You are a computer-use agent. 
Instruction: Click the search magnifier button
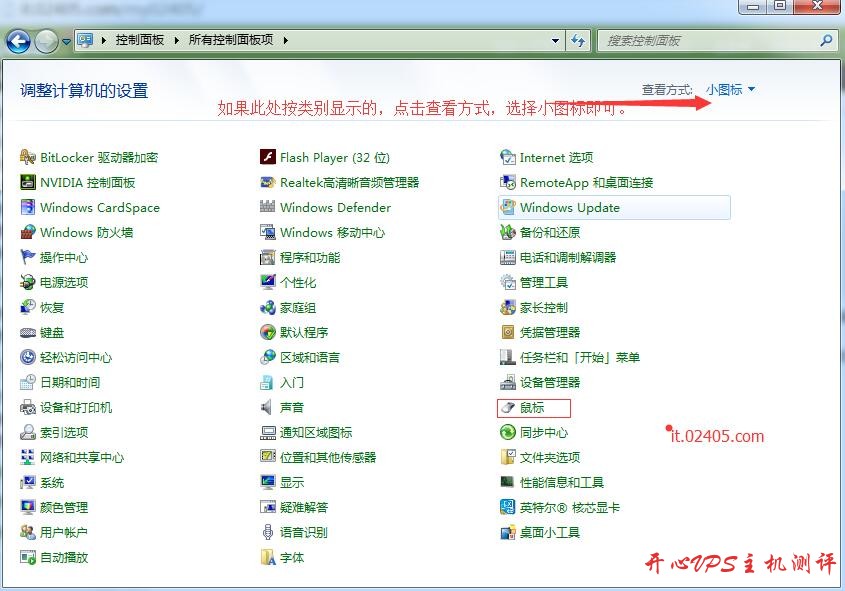pyautogui.click(x=826, y=40)
